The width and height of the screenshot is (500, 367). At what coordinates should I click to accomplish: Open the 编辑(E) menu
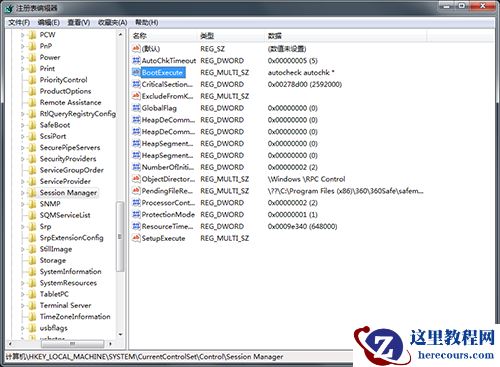(x=49, y=22)
